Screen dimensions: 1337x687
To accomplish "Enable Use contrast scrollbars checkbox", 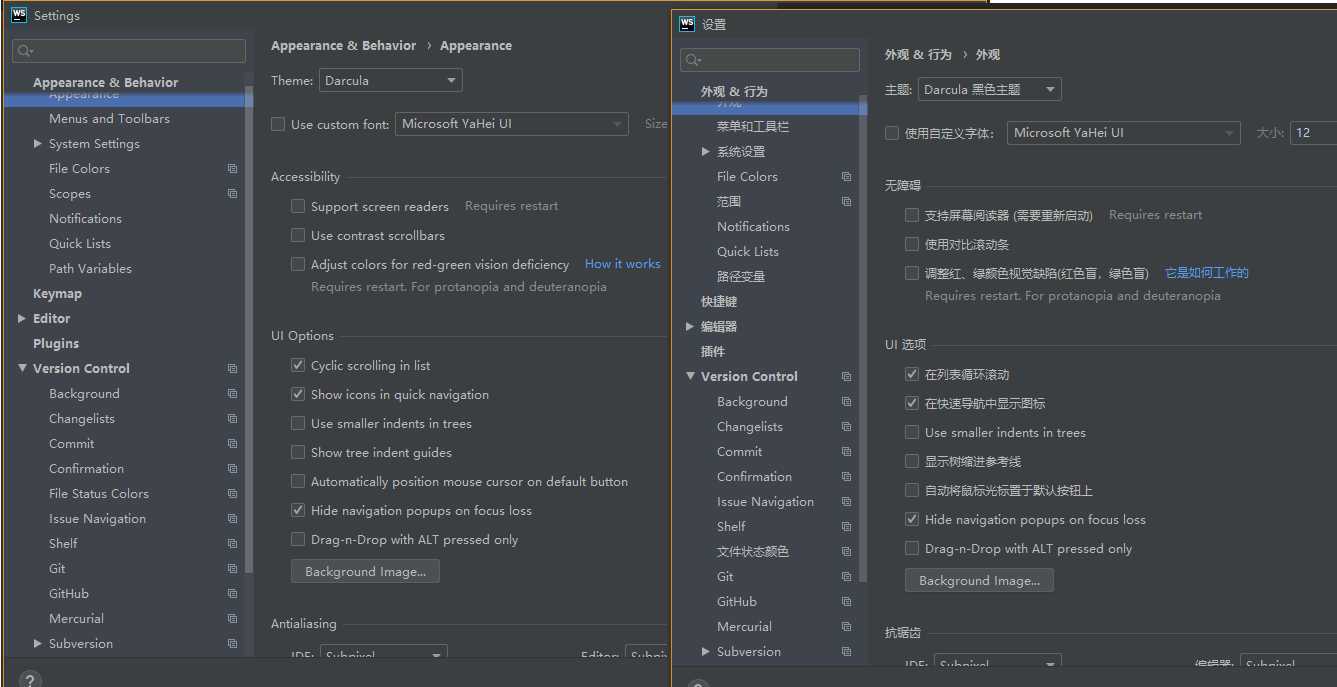I will click(x=298, y=235).
